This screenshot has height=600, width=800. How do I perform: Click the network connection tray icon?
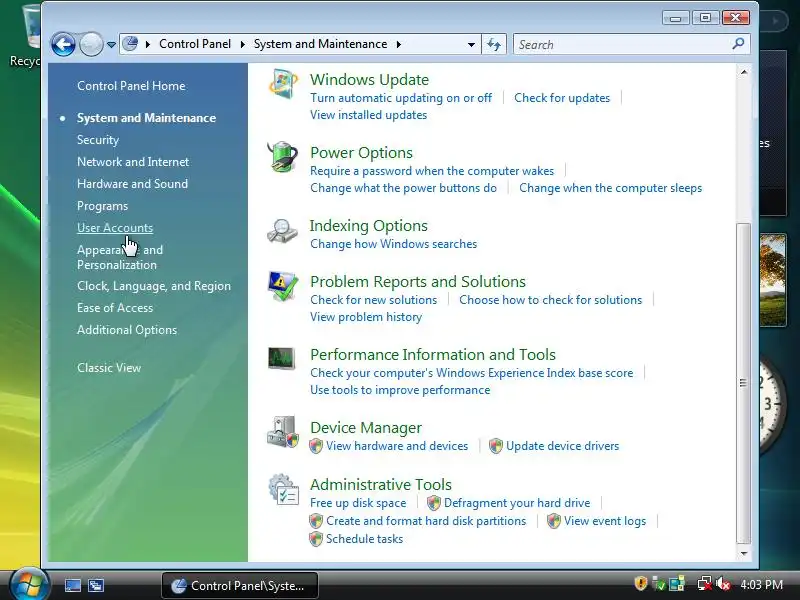pyautogui.click(x=705, y=584)
